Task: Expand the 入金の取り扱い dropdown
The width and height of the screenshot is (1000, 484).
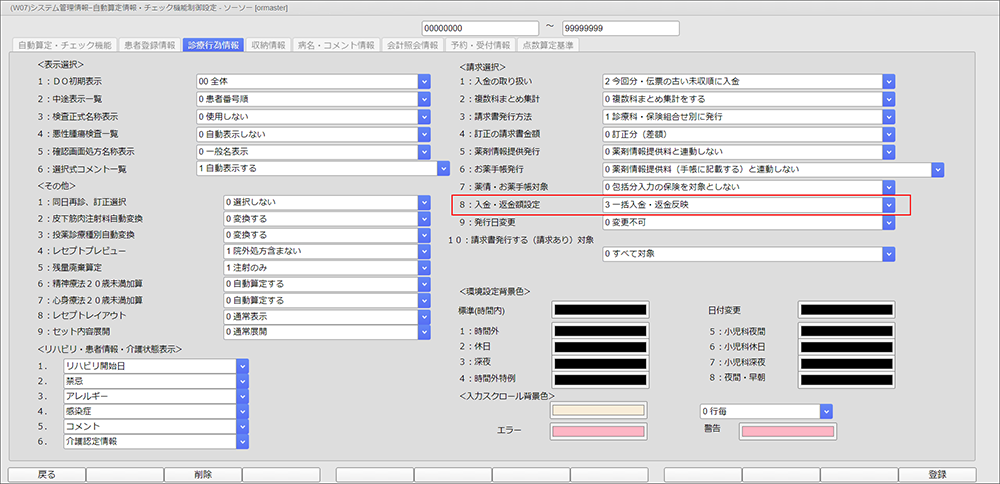Action: [x=888, y=81]
